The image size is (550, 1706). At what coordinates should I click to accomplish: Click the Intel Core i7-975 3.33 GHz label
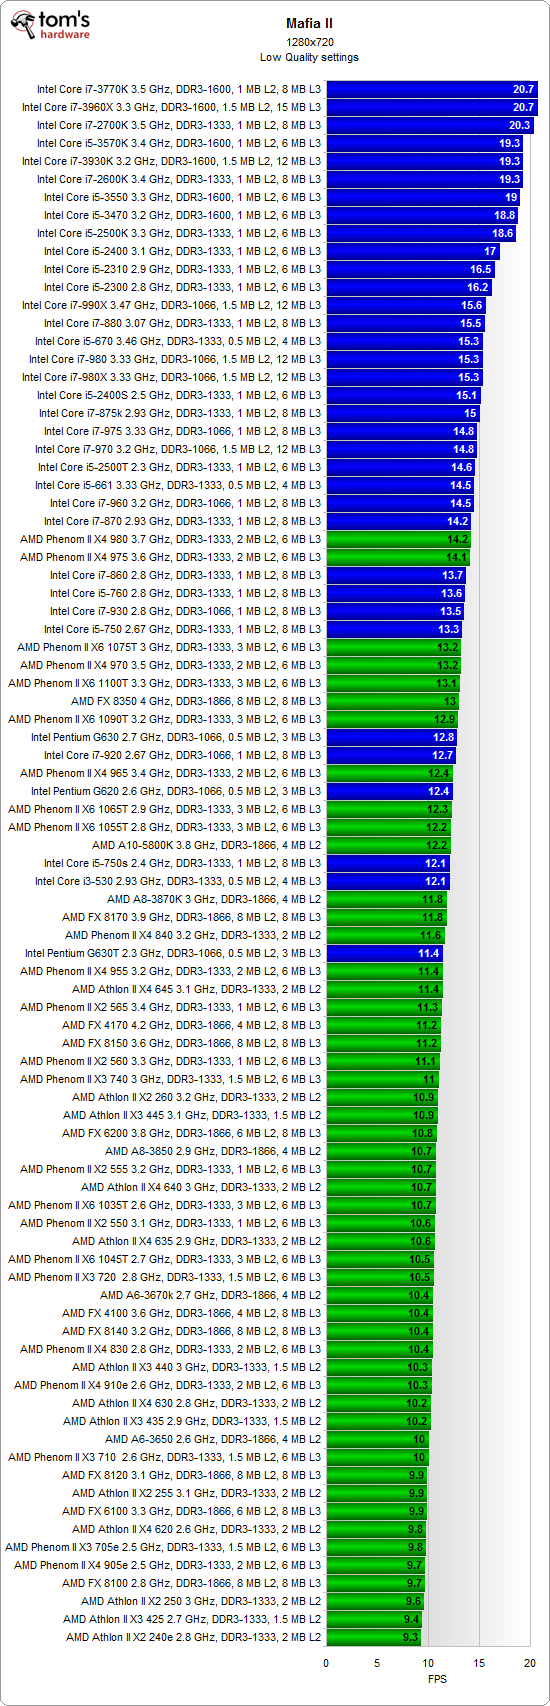pyautogui.click(x=182, y=431)
